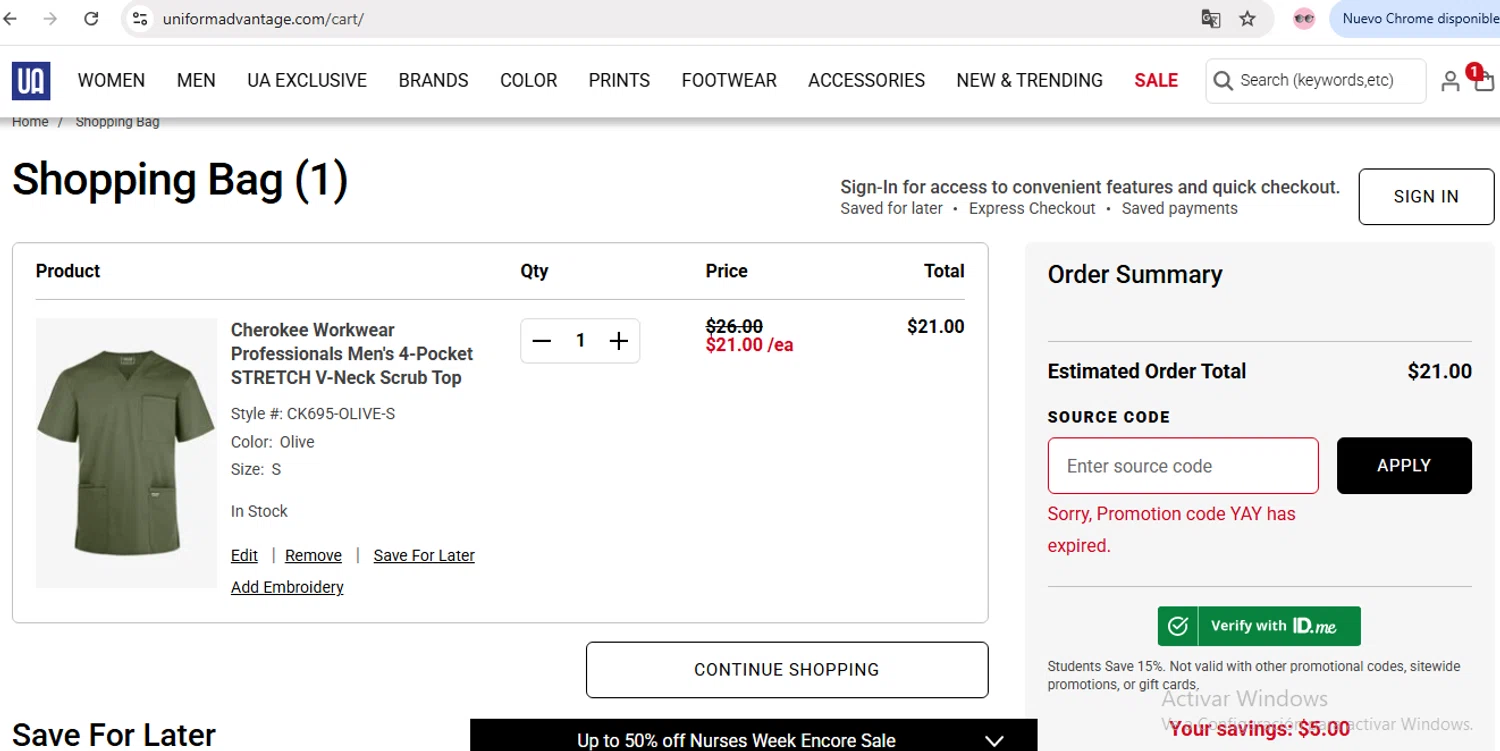The image size is (1500, 751).
Task: Reload the page
Action: coord(91,19)
